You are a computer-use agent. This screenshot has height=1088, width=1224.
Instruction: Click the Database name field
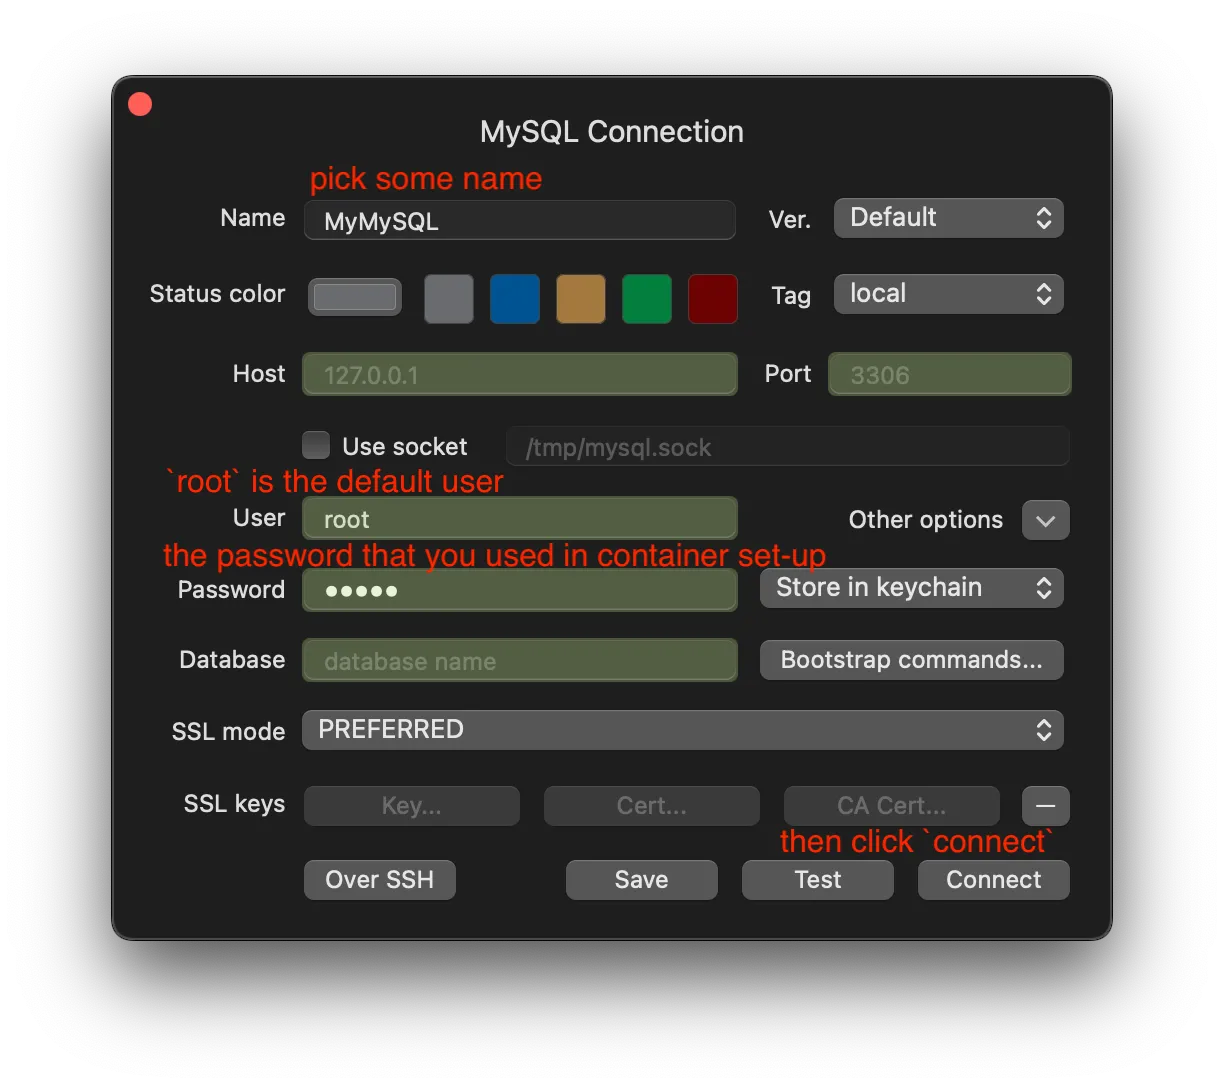[520, 660]
